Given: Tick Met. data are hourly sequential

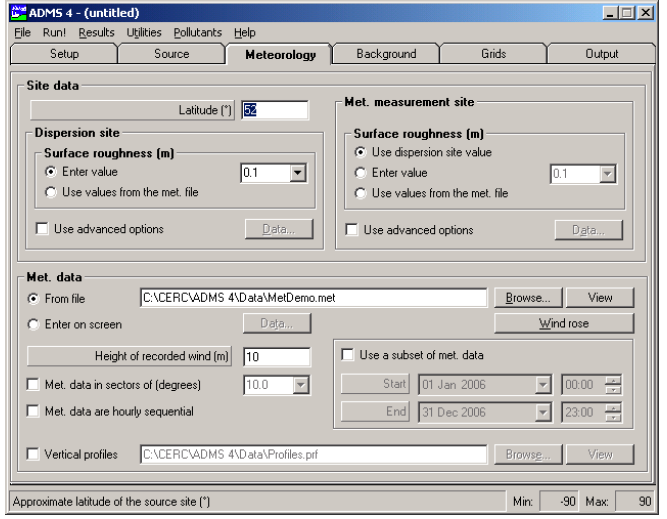Looking at the screenshot, I should pos(33,411).
